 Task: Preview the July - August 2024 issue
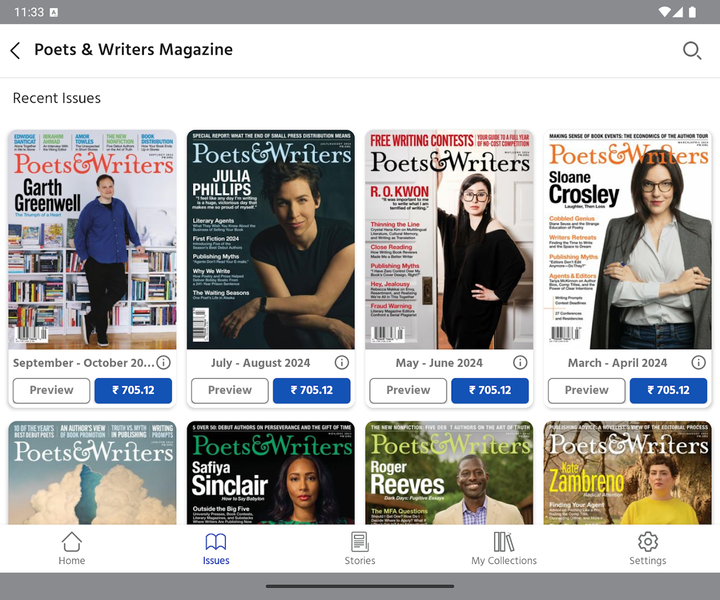230,390
